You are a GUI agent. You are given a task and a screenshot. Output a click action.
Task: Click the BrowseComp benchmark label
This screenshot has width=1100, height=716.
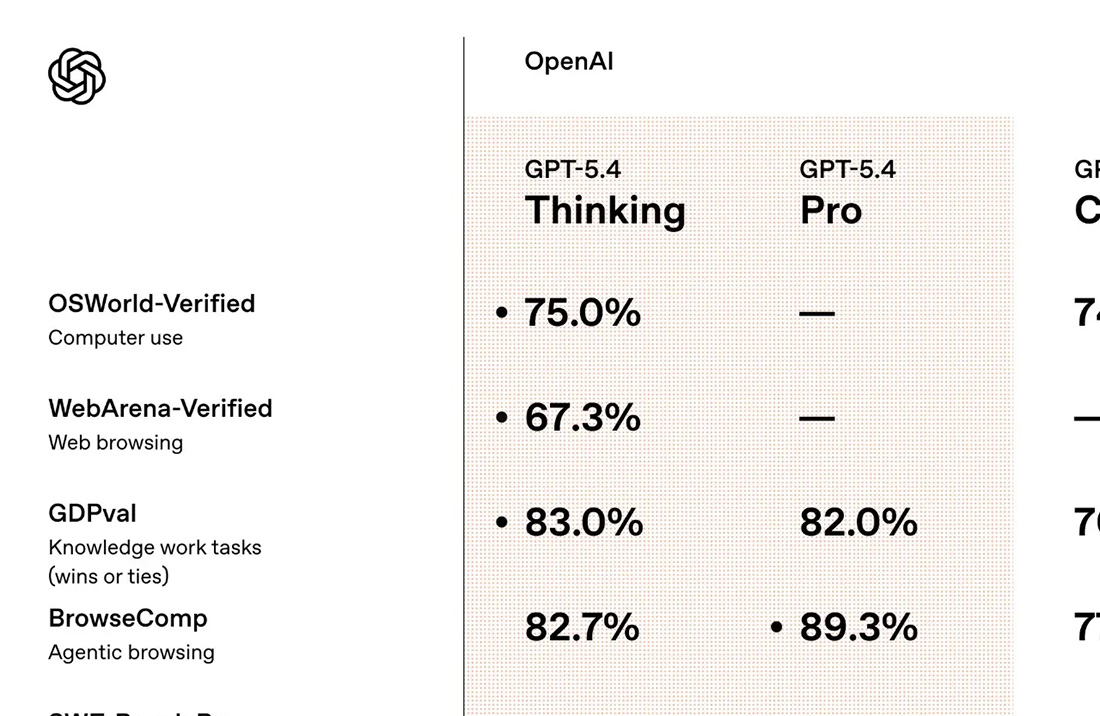pyautogui.click(x=128, y=618)
